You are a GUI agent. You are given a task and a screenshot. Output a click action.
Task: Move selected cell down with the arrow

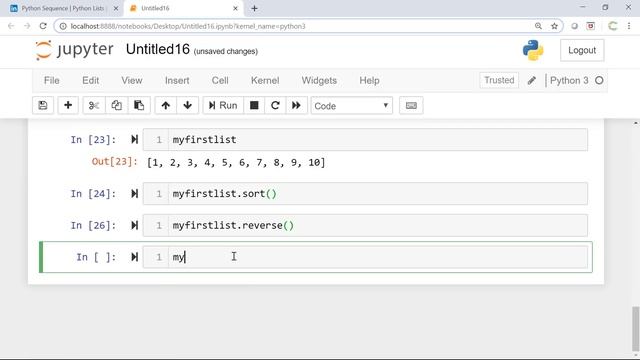(188, 106)
